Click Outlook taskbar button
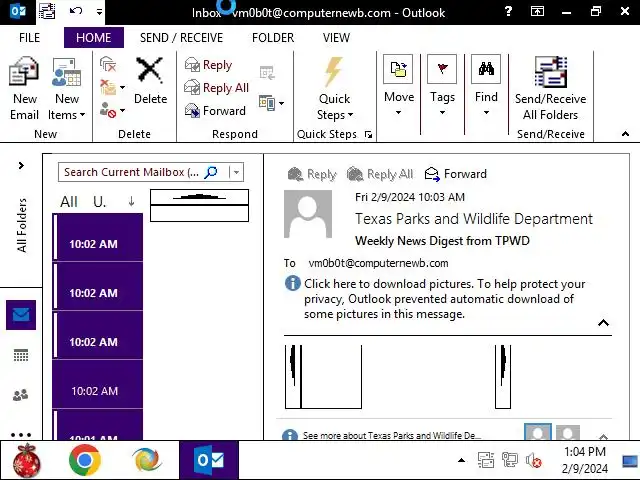The image size is (640, 480). pyautogui.click(x=209, y=460)
